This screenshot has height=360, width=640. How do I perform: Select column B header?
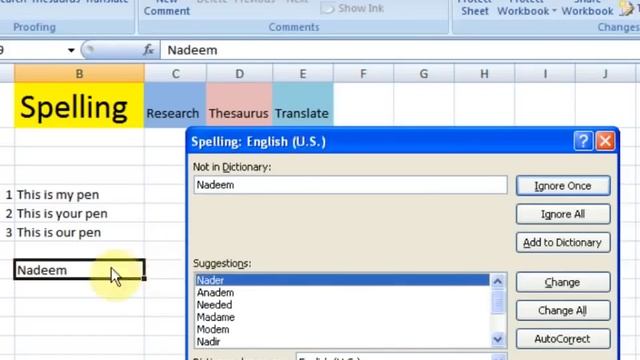point(79,73)
